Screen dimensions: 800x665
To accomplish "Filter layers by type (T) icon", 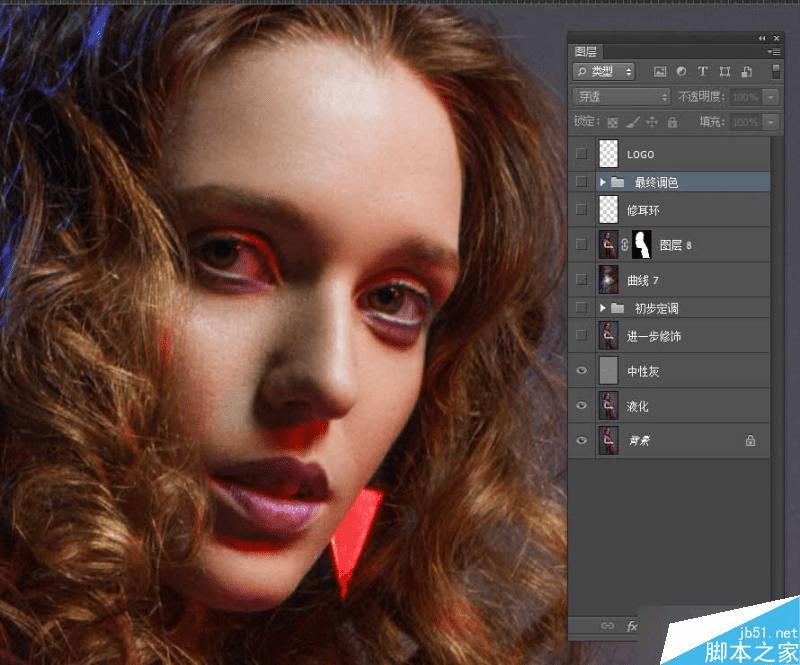I will coord(703,71).
